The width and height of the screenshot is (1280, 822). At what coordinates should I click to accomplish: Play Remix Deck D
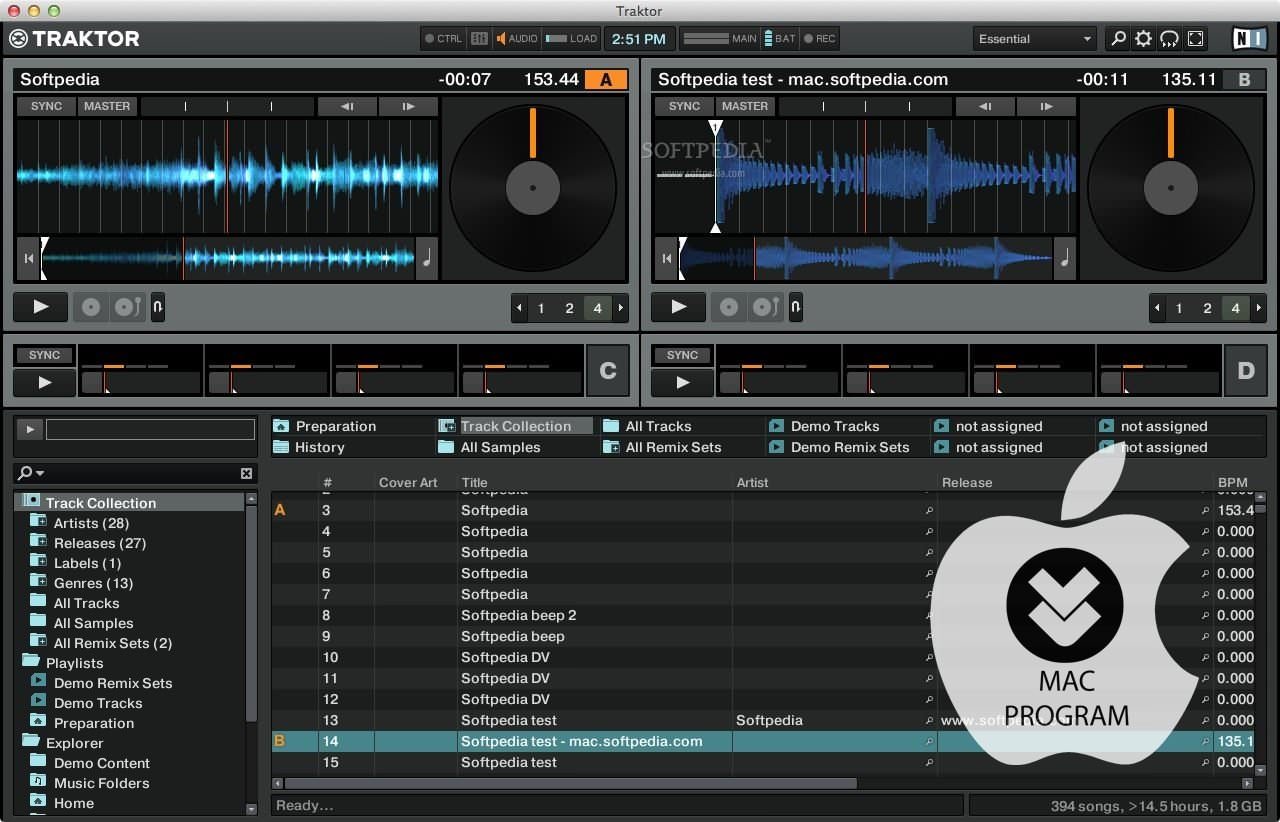click(682, 382)
